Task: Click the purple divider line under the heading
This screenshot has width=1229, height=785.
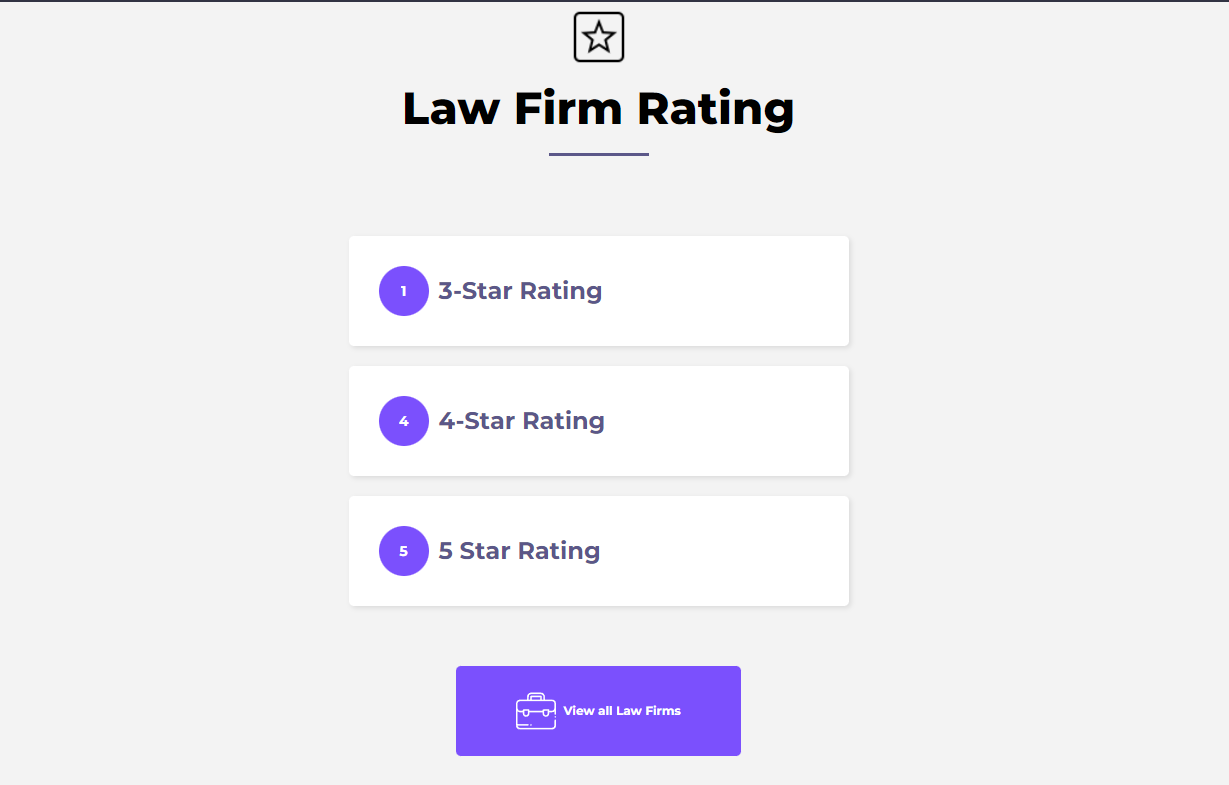Action: tap(599, 154)
